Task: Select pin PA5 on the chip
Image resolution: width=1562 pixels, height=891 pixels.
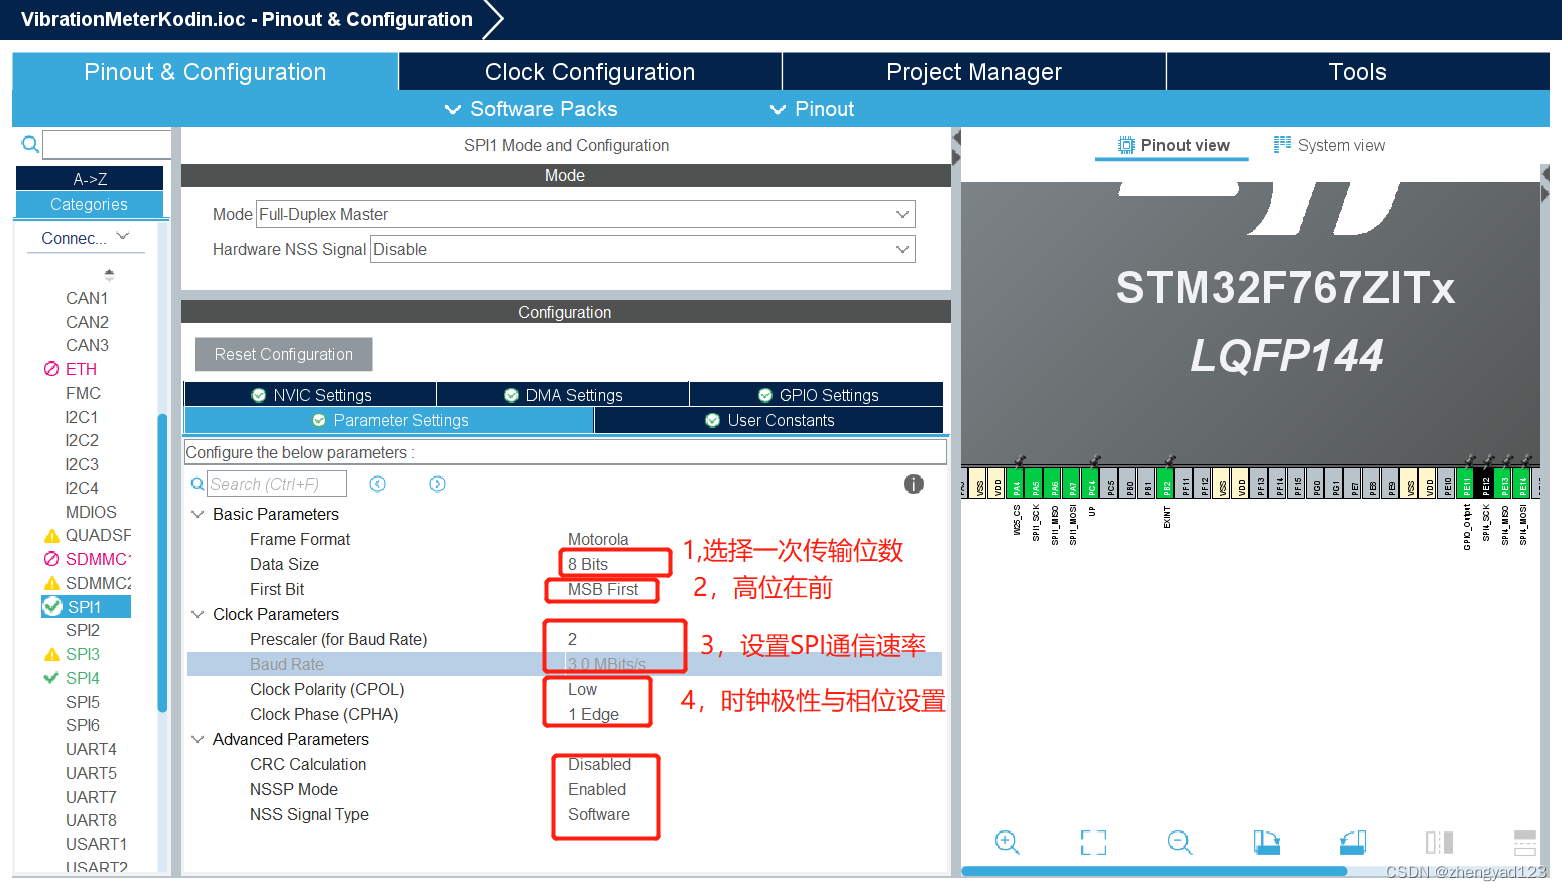Action: point(1035,483)
